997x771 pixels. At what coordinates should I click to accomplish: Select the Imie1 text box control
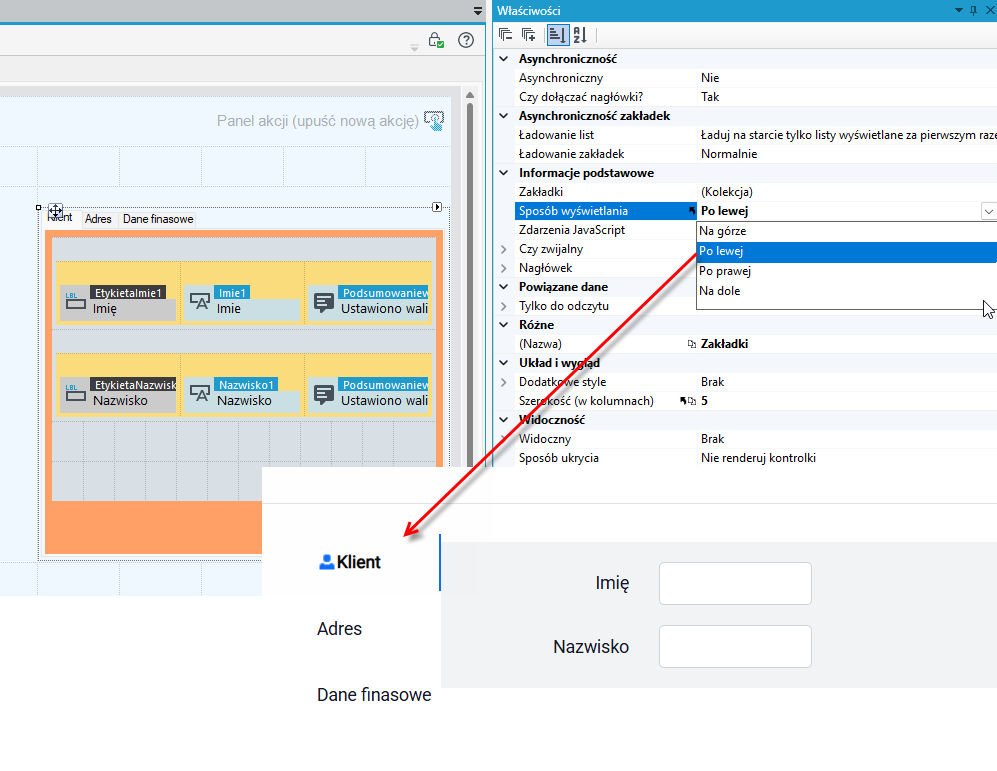242,302
